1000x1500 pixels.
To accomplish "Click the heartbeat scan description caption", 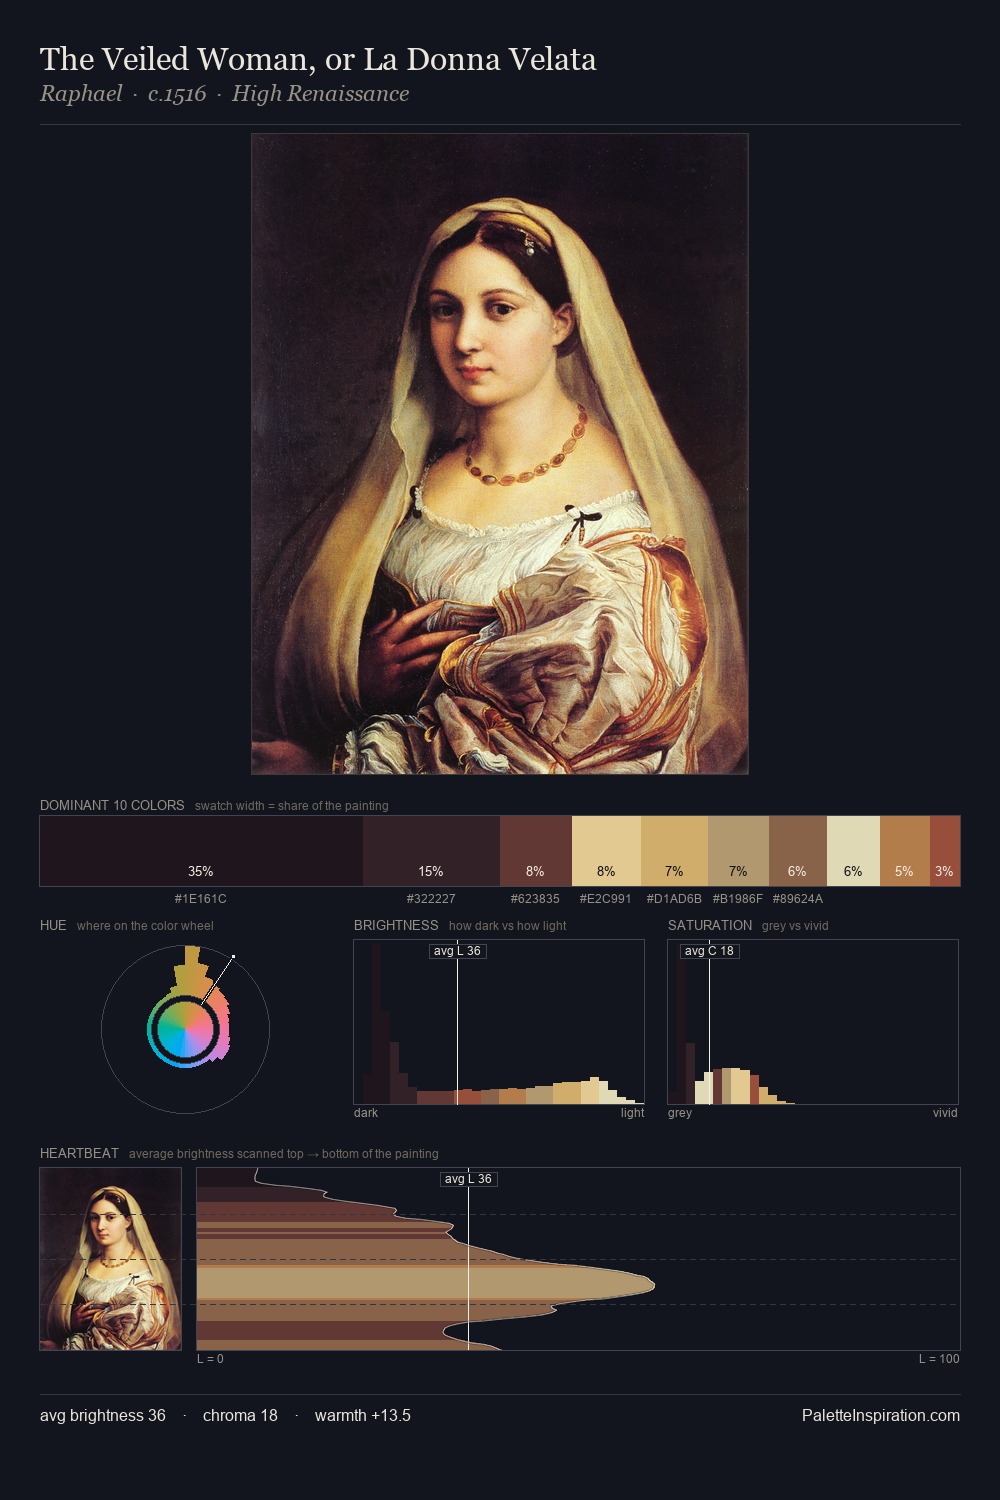I will point(283,1154).
